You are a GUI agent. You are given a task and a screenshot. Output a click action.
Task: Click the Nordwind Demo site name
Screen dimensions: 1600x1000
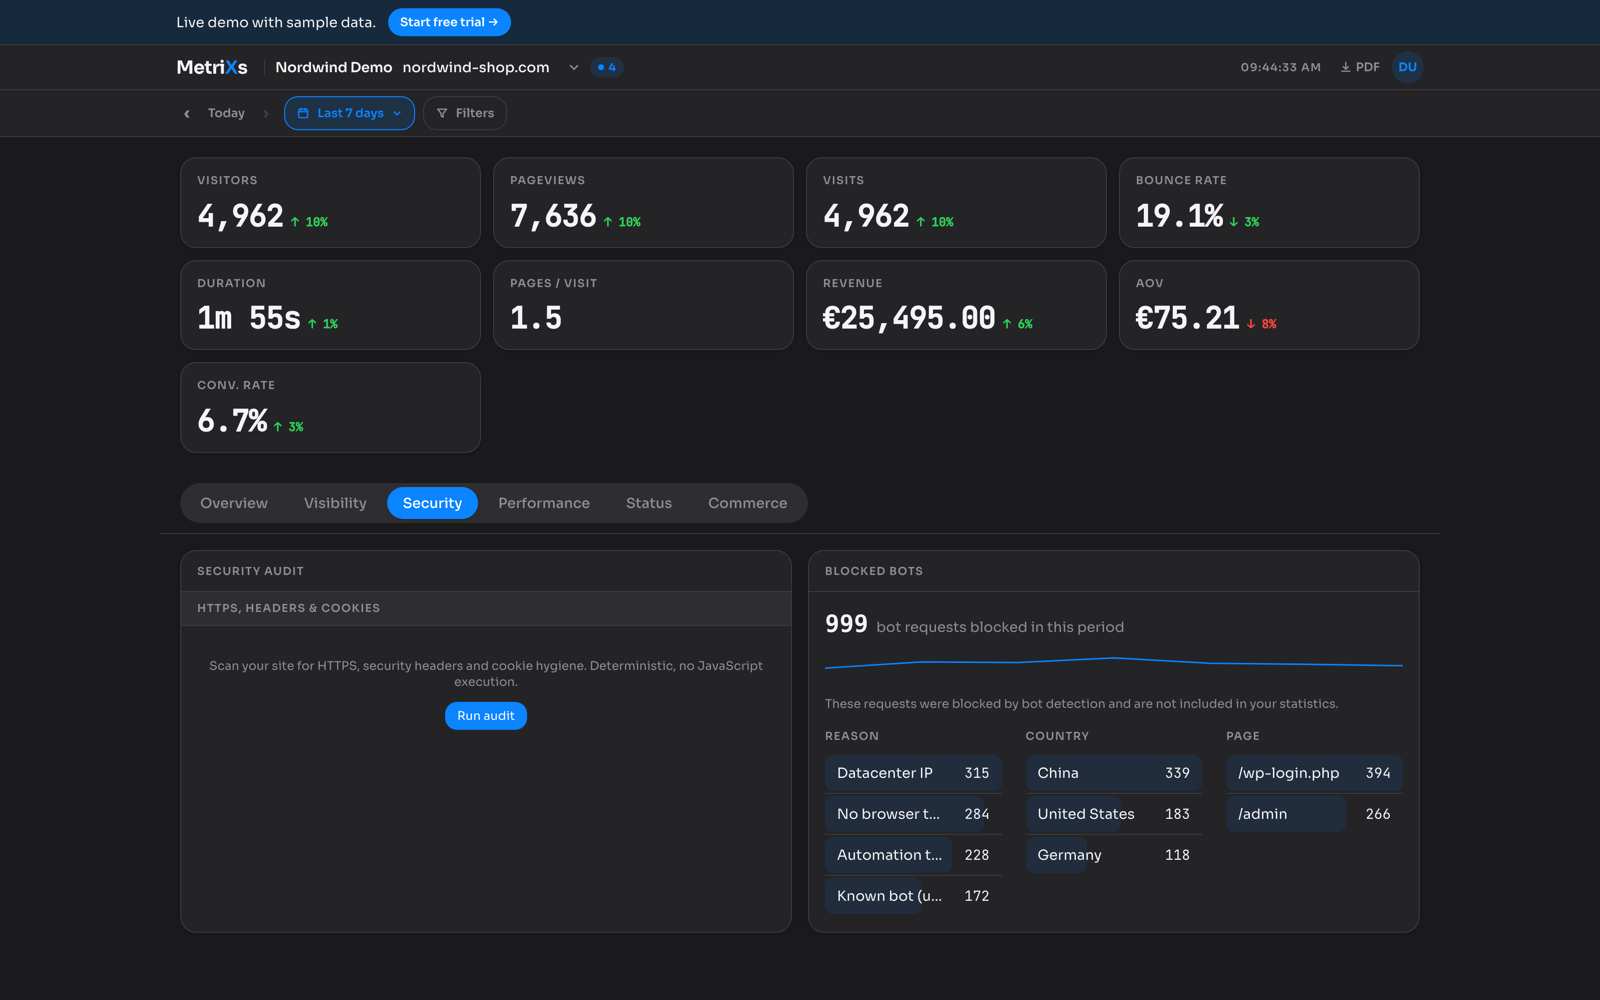[333, 67]
